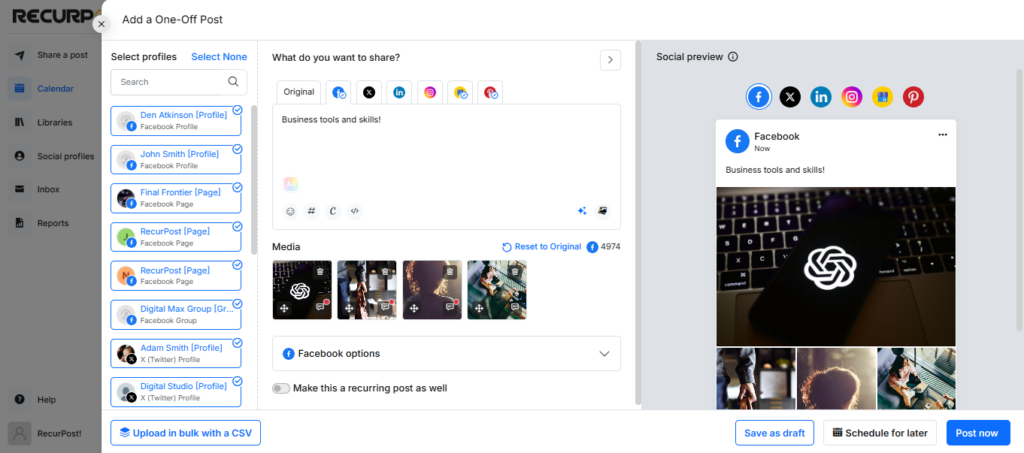This screenshot has width=1024, height=453.
Task: Click the search magnifier in profile search
Action: 233,82
